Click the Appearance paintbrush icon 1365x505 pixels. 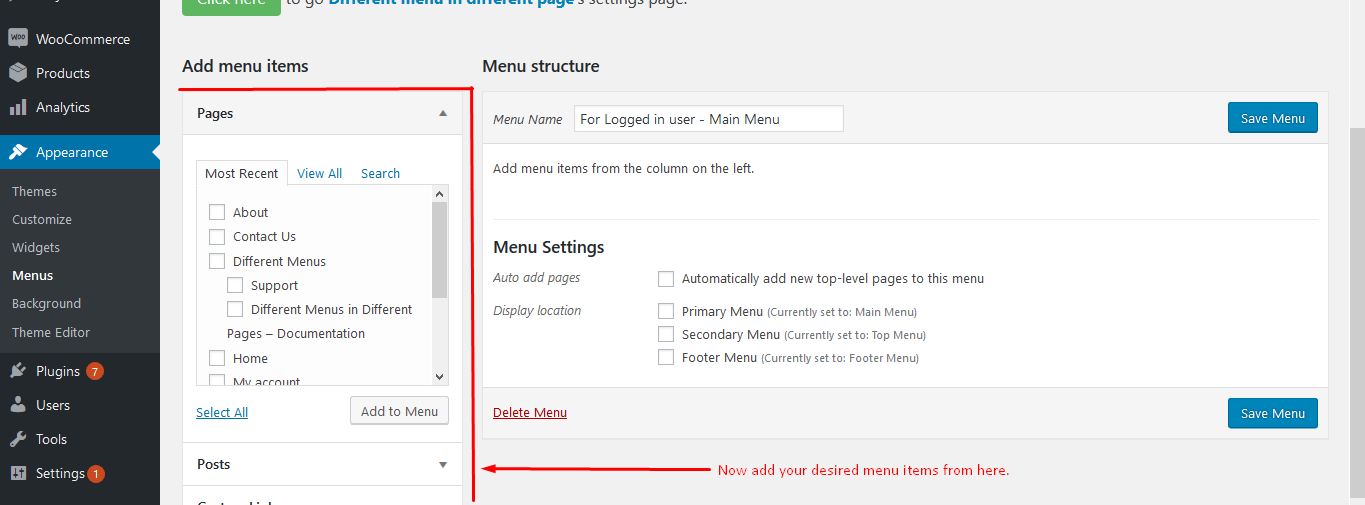pyautogui.click(x=18, y=152)
